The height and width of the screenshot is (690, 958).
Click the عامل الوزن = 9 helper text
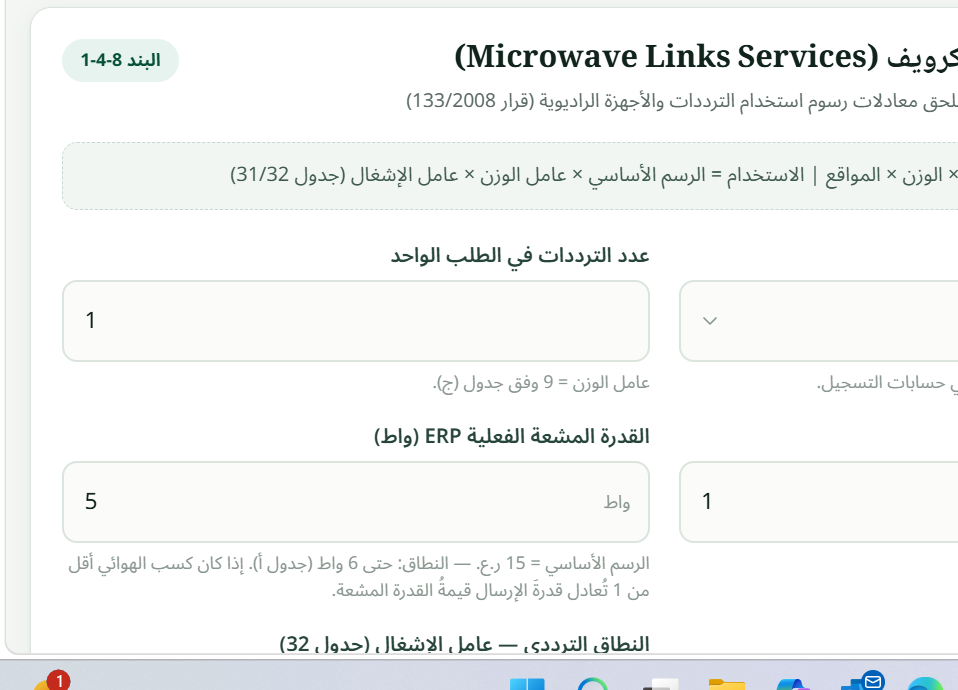click(x=541, y=383)
